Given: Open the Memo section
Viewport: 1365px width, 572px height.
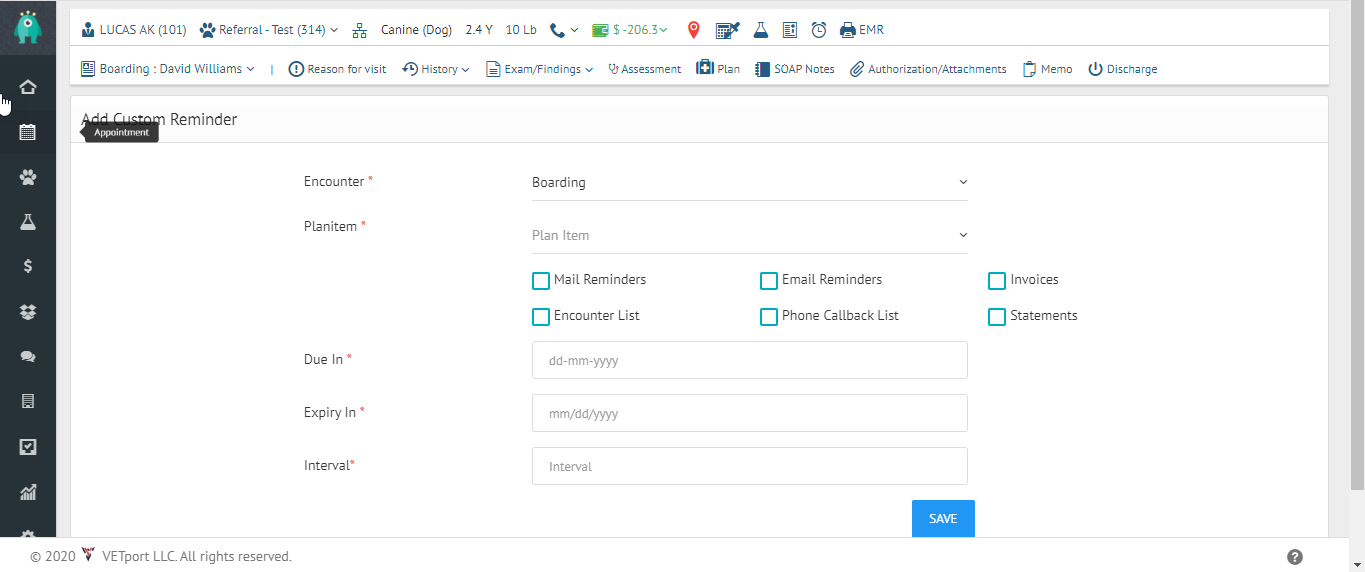Looking at the screenshot, I should coord(1047,69).
